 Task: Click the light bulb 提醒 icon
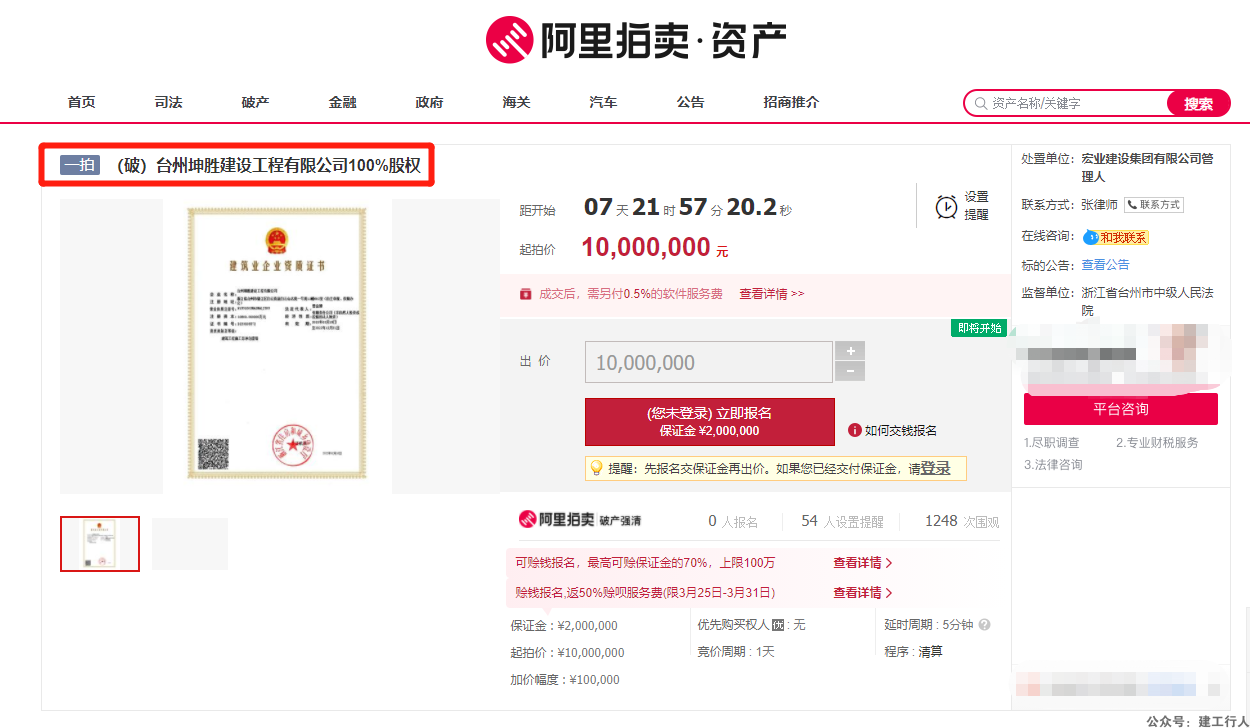coord(596,467)
